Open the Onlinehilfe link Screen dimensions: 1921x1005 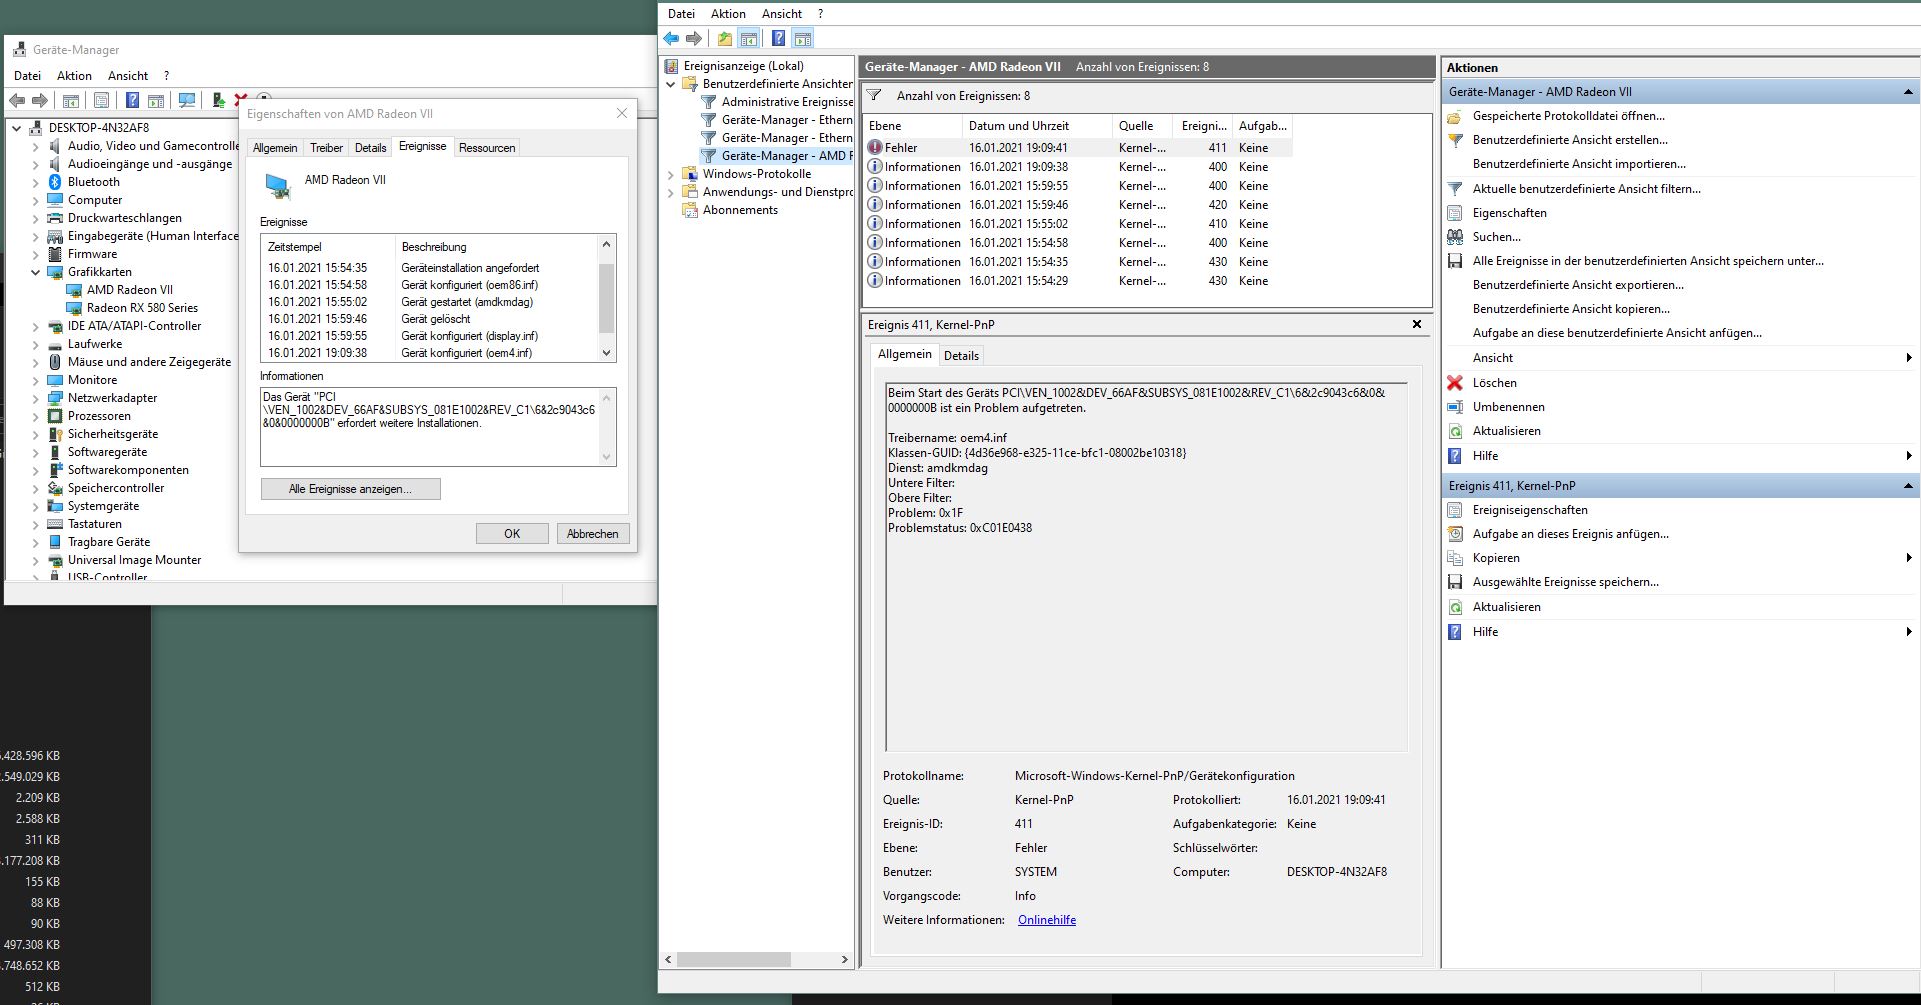point(1047,920)
